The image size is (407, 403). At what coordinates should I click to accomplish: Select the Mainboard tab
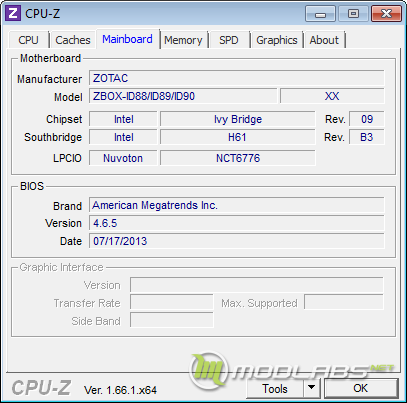(127, 39)
